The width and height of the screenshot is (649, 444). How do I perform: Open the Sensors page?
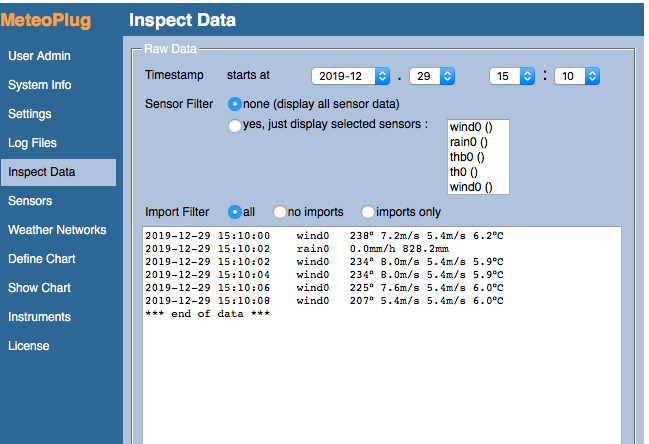(30, 201)
